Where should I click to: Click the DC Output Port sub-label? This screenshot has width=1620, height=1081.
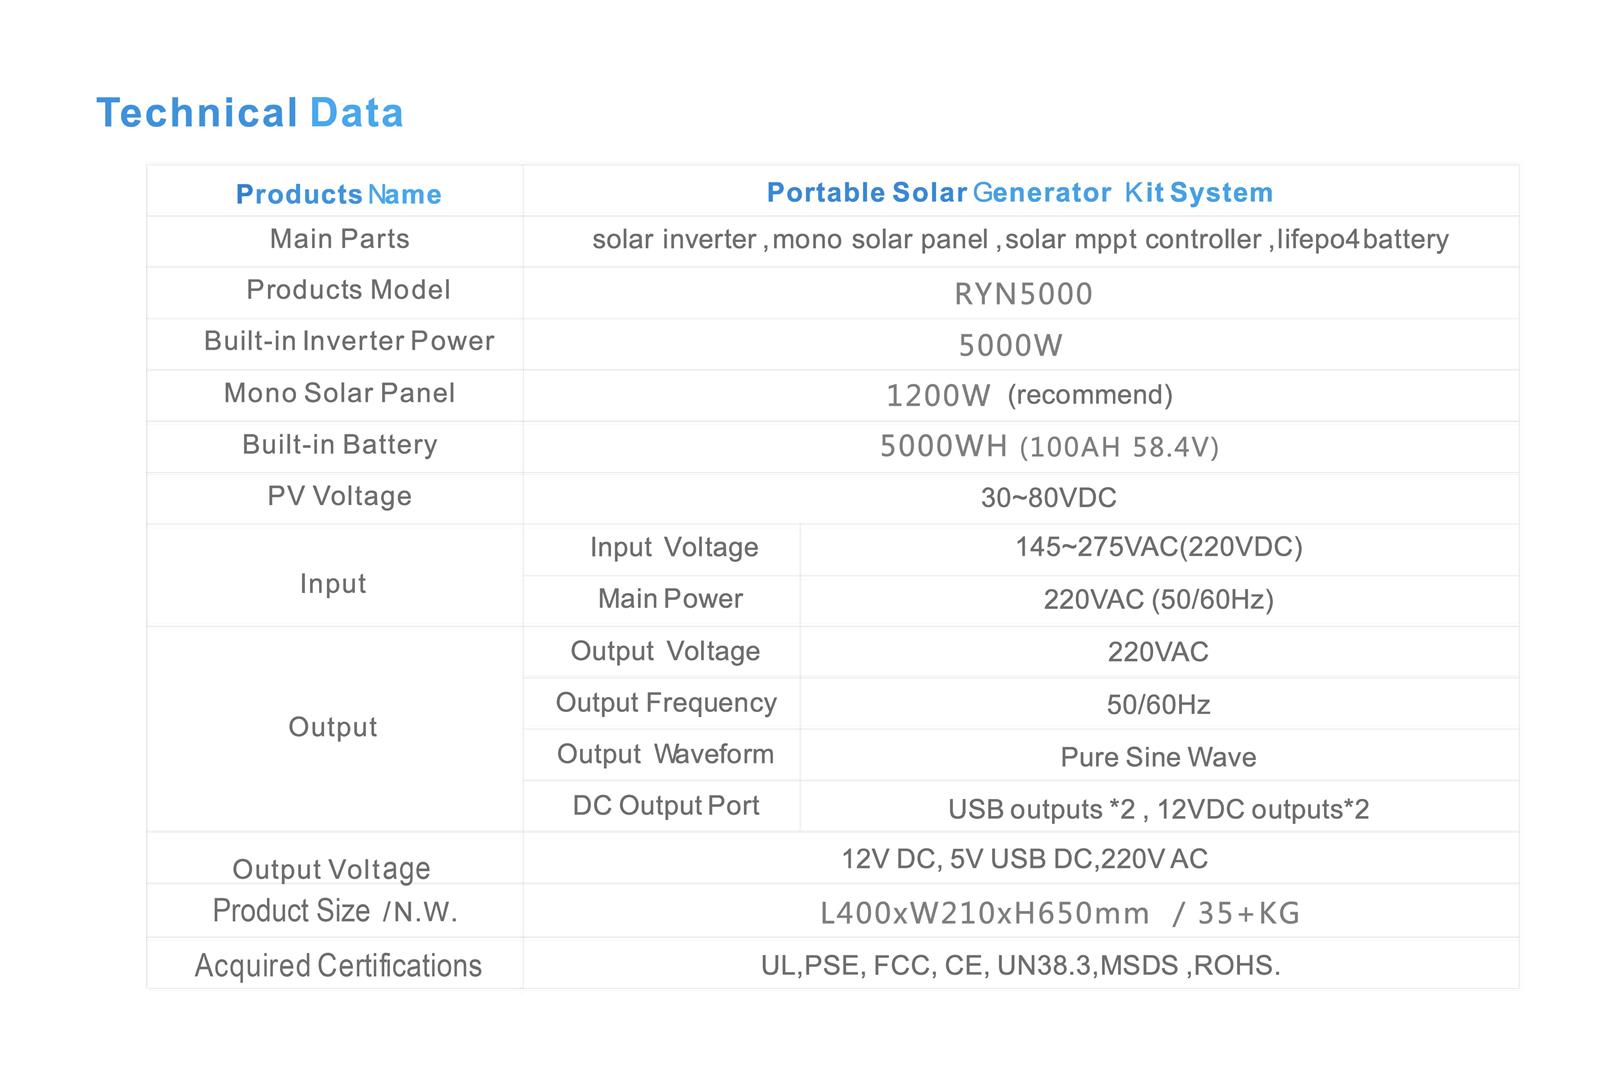666,806
